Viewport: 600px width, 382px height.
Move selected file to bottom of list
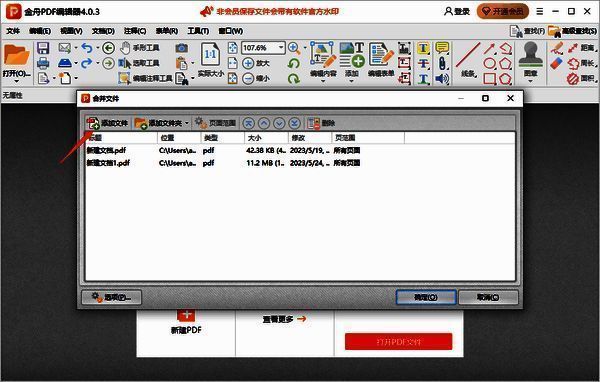click(294, 123)
